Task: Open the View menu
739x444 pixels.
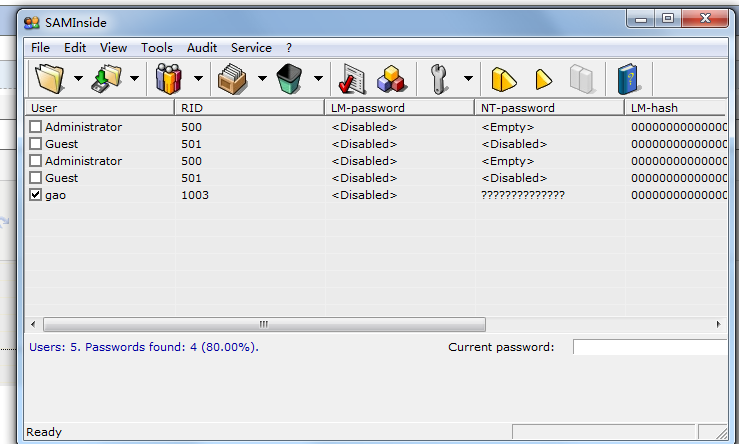Action: 114,48
